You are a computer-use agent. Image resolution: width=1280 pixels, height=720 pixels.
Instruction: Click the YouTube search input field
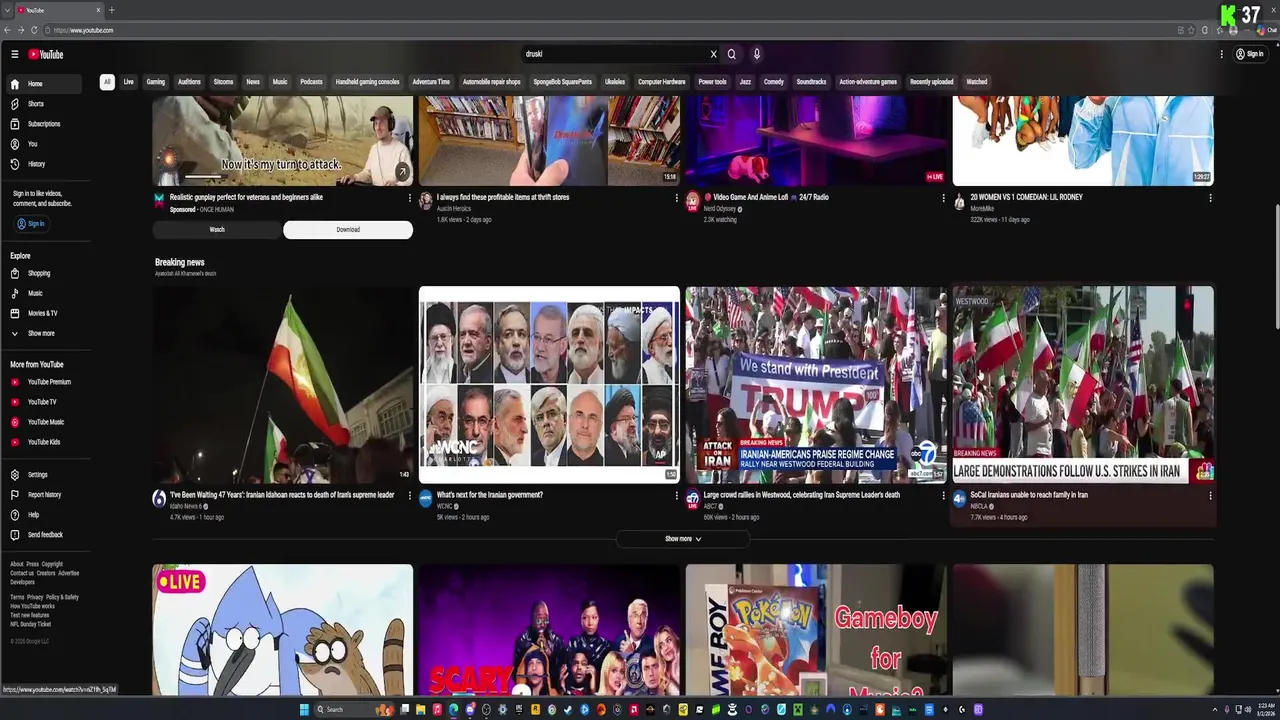(x=615, y=54)
